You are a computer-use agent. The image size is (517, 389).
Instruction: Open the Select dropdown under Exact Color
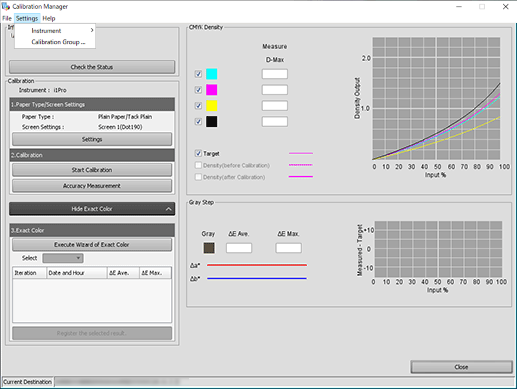(x=63, y=258)
